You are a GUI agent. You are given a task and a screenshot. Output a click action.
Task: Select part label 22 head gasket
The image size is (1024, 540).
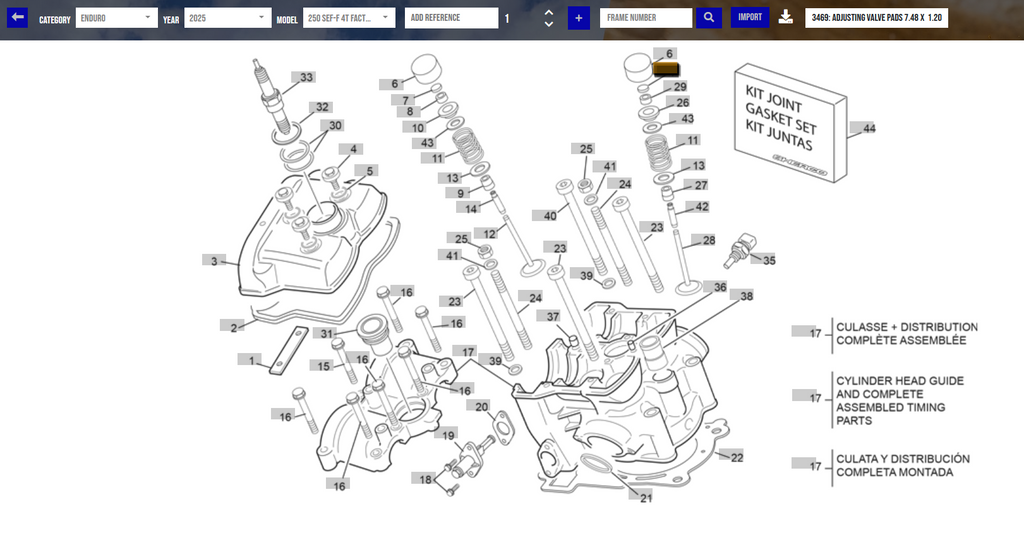tap(733, 458)
